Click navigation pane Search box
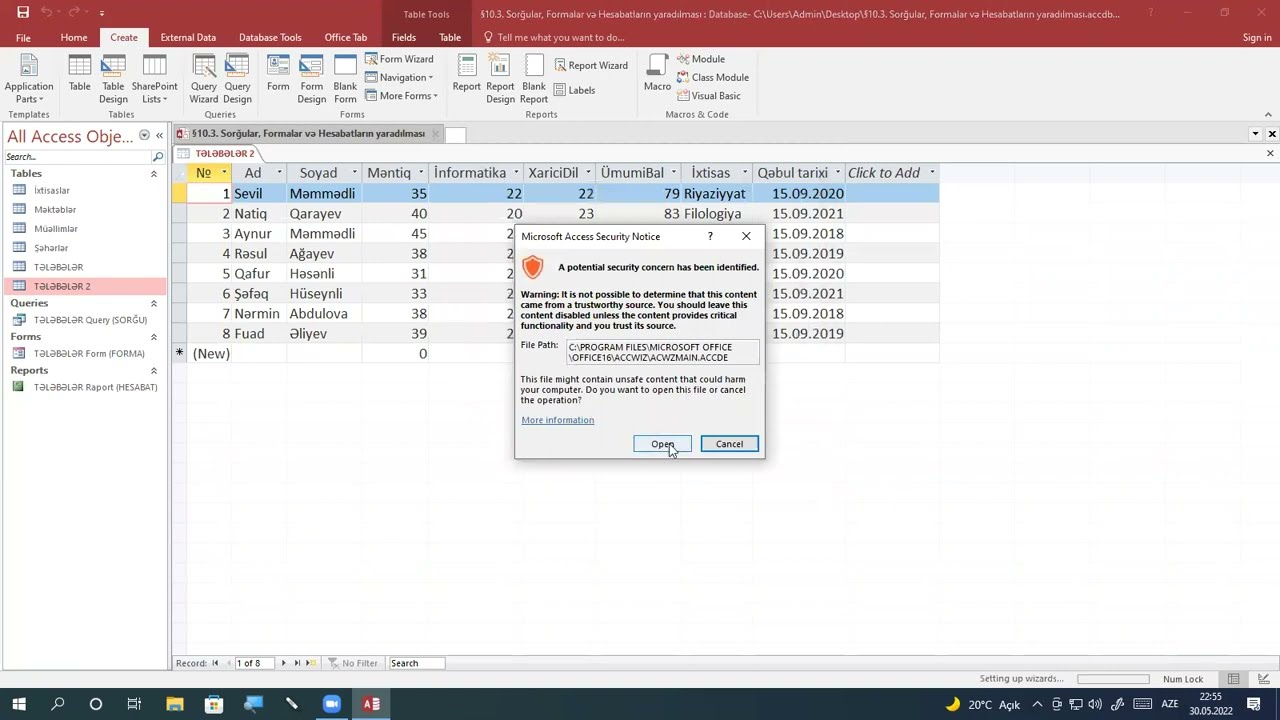The image size is (1280, 720). click(x=77, y=157)
